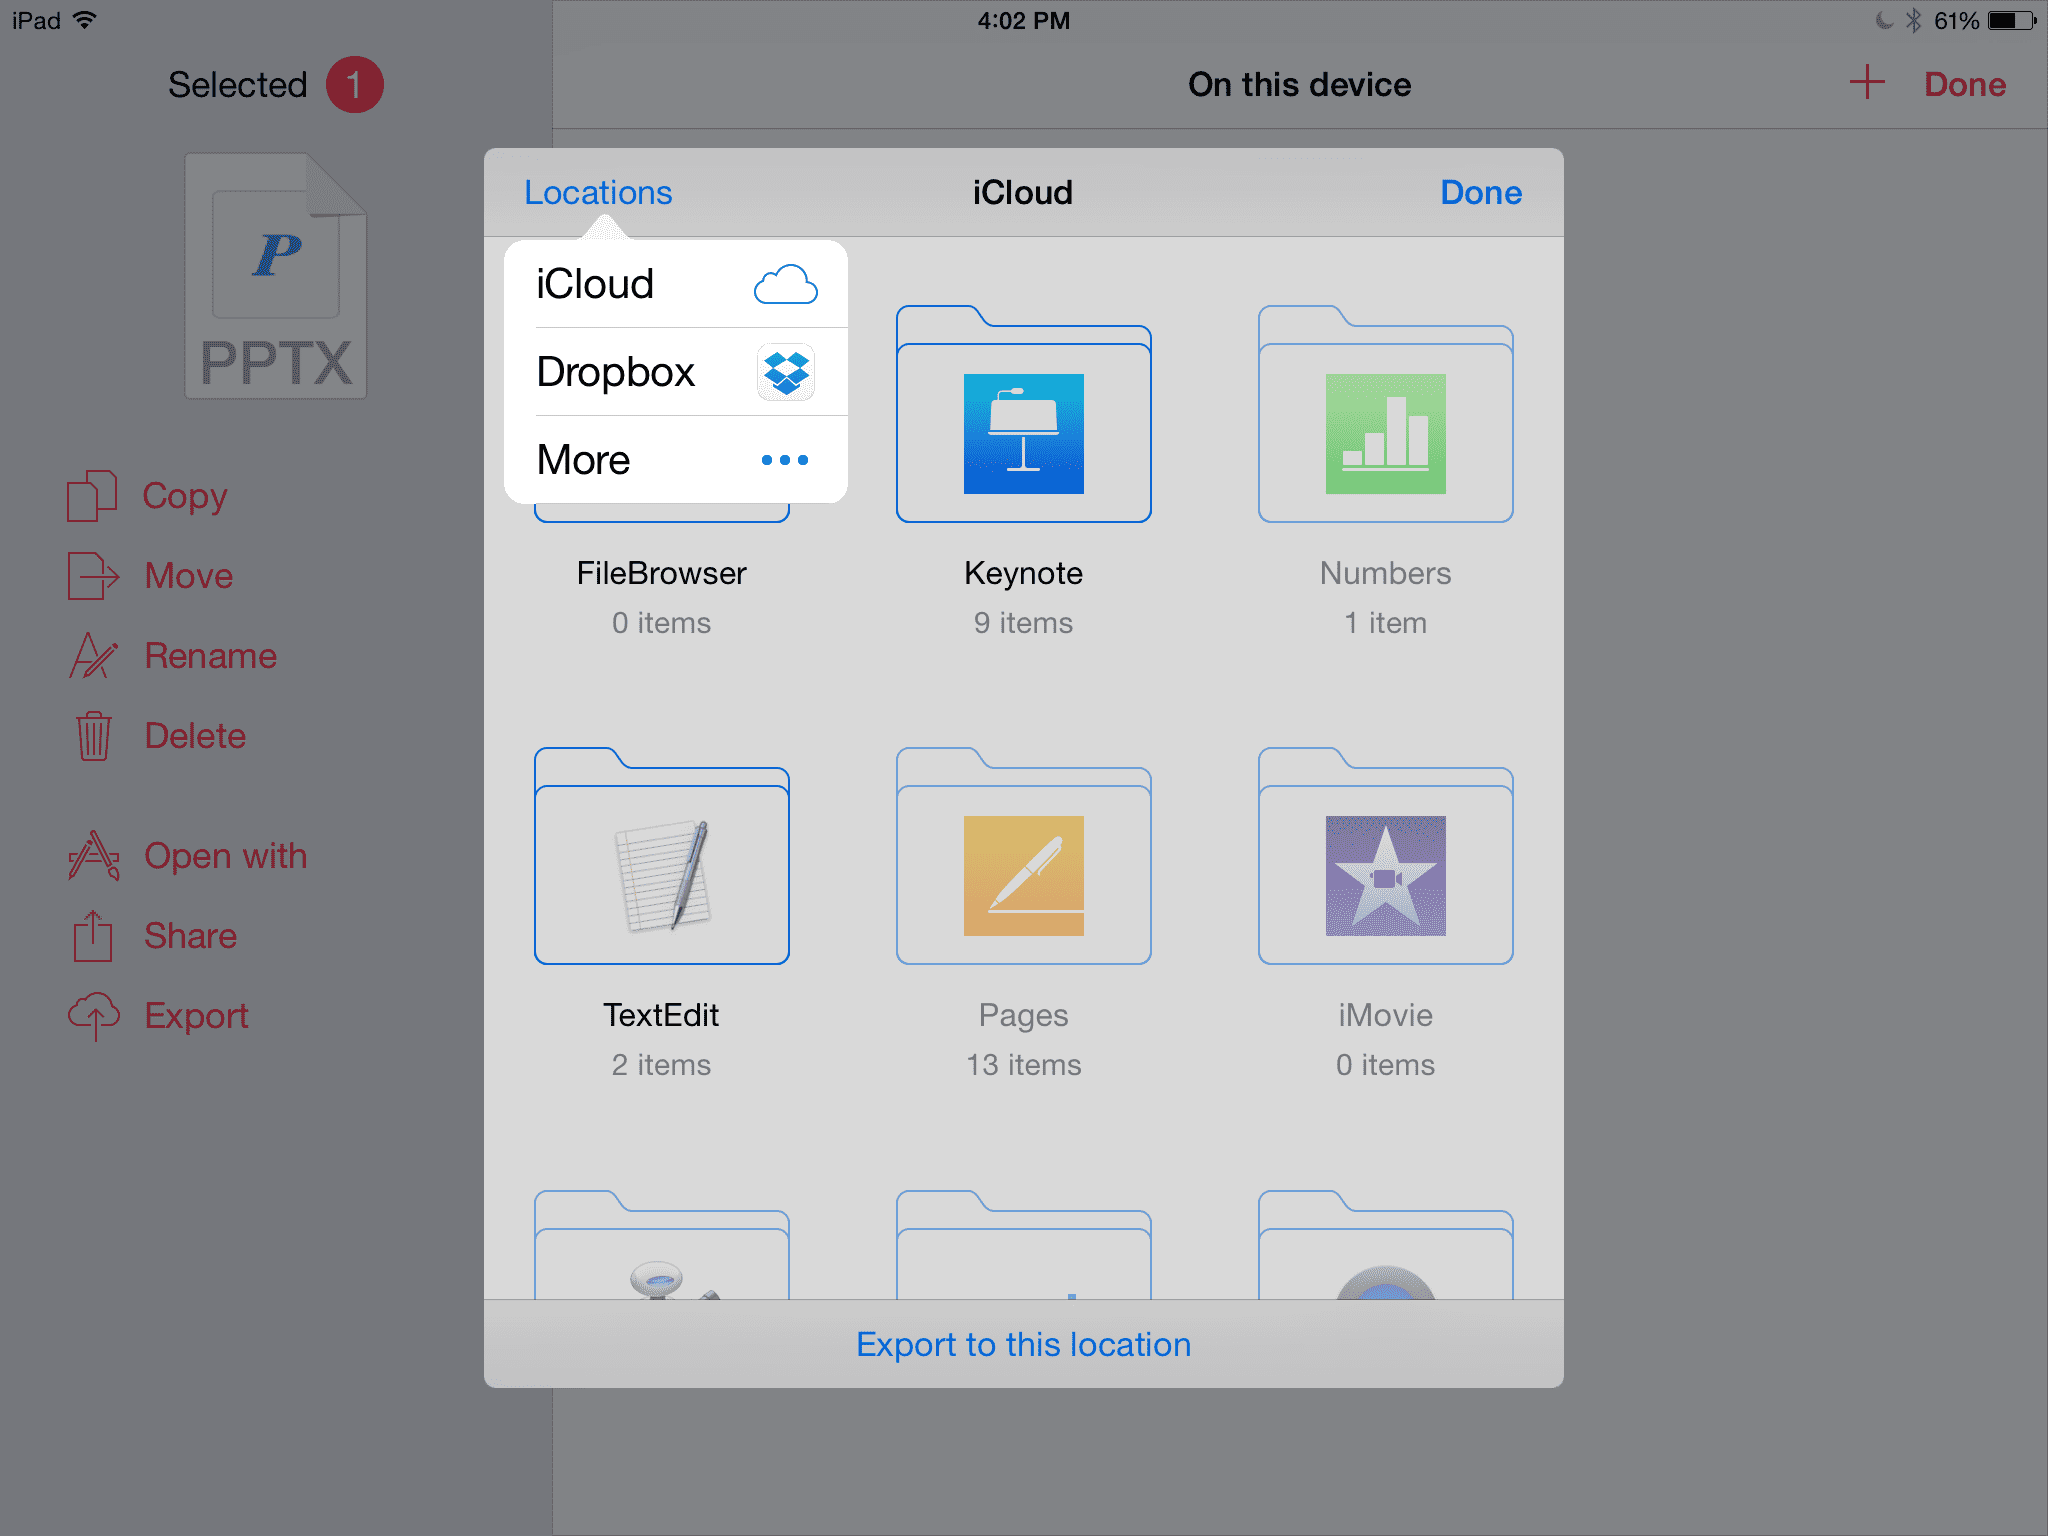Image resolution: width=2048 pixels, height=1536 pixels.
Task: Tap Export to this location
Action: coord(1023,1344)
